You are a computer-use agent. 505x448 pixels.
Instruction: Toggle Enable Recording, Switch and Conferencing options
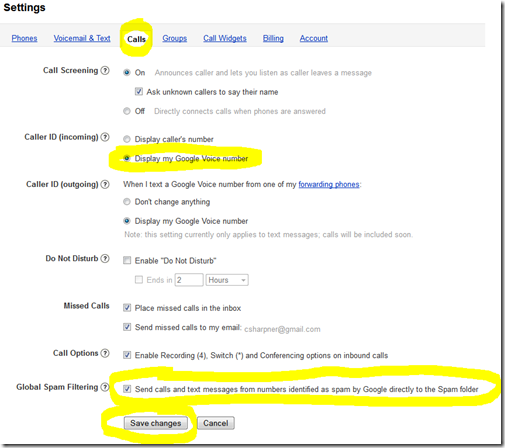(127, 355)
